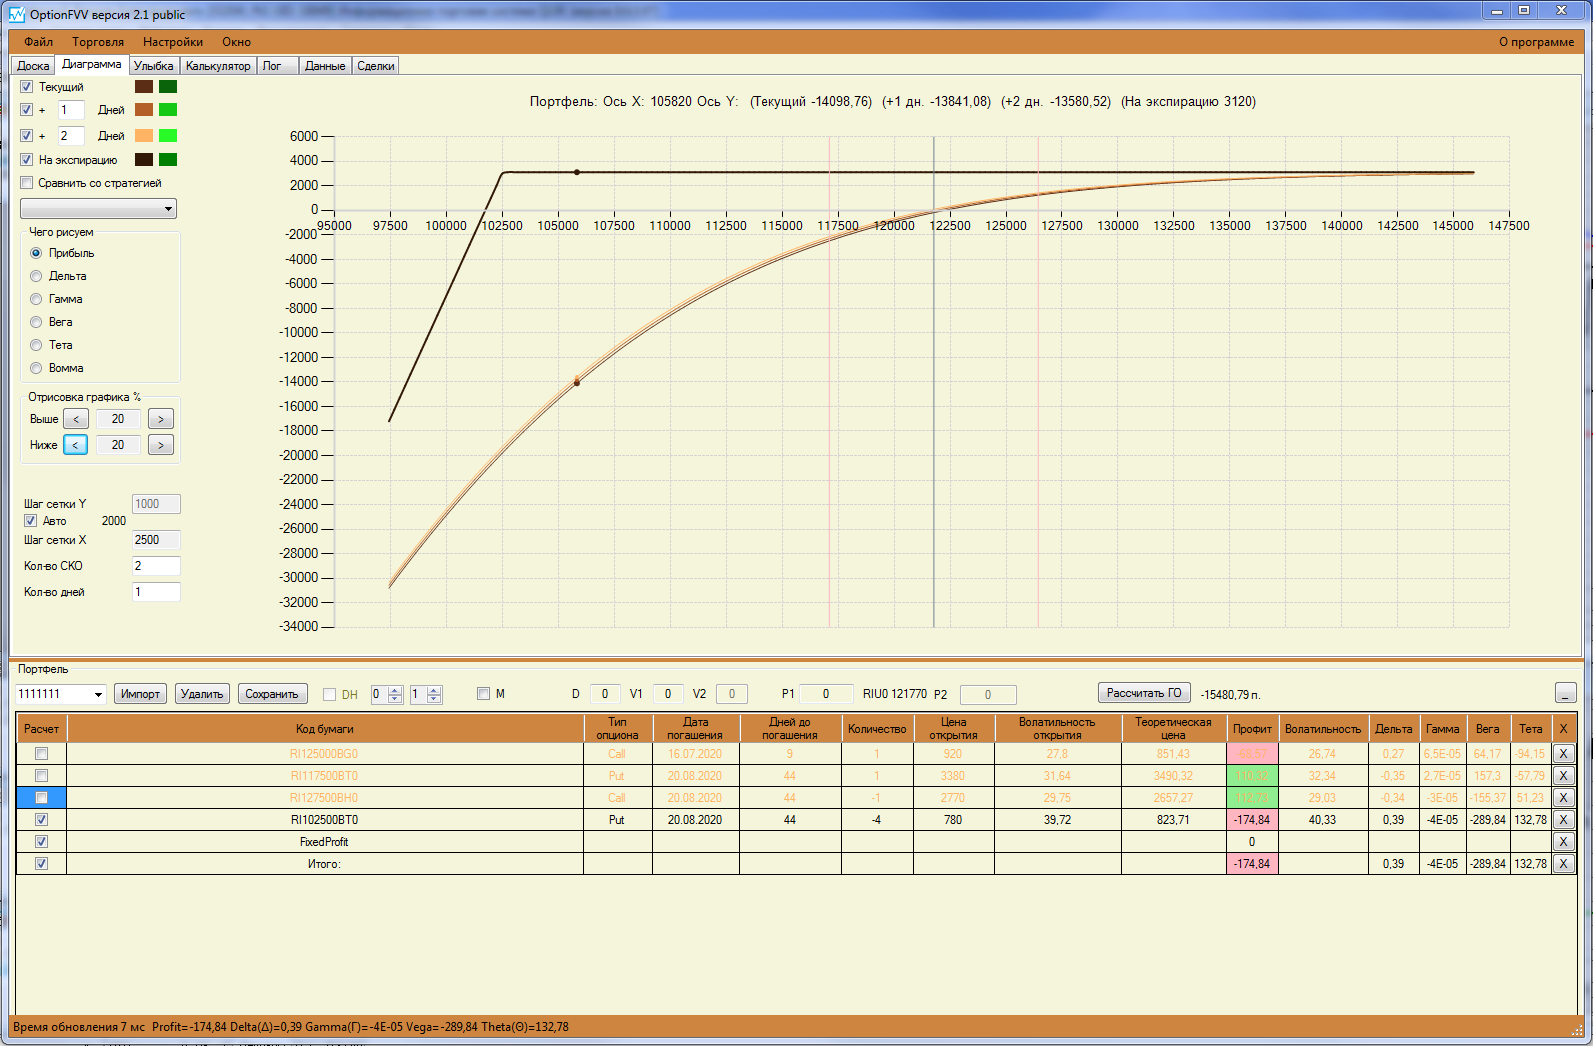Open the Окно menu
This screenshot has width=1593, height=1046.
pos(237,42)
